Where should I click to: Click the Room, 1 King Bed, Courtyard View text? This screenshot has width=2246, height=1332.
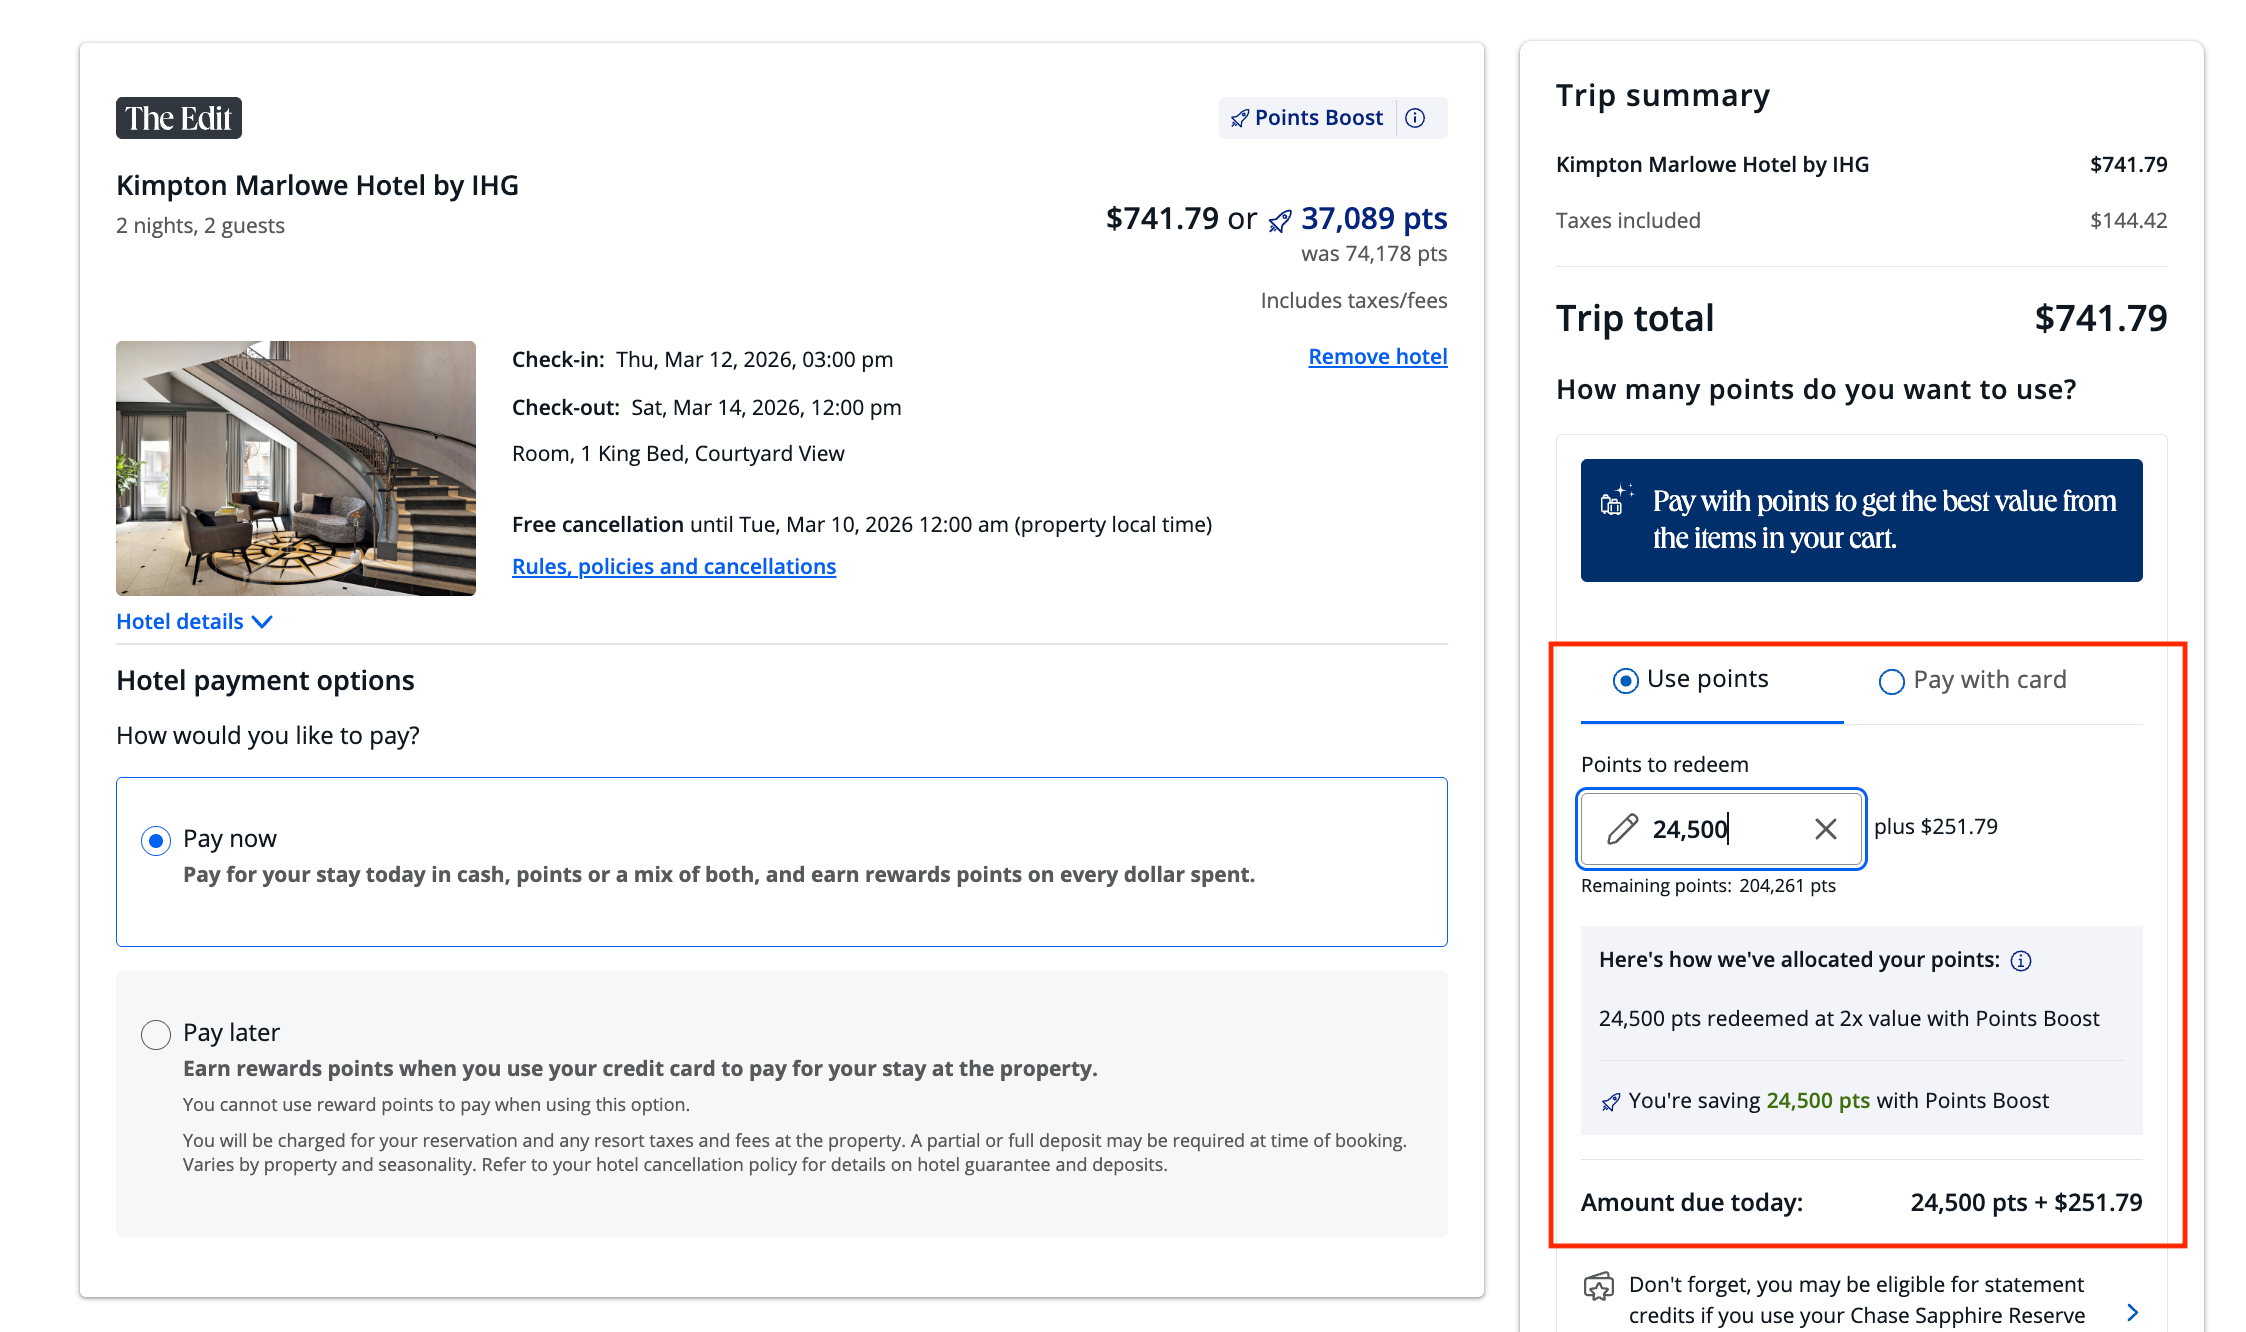pyautogui.click(x=678, y=454)
